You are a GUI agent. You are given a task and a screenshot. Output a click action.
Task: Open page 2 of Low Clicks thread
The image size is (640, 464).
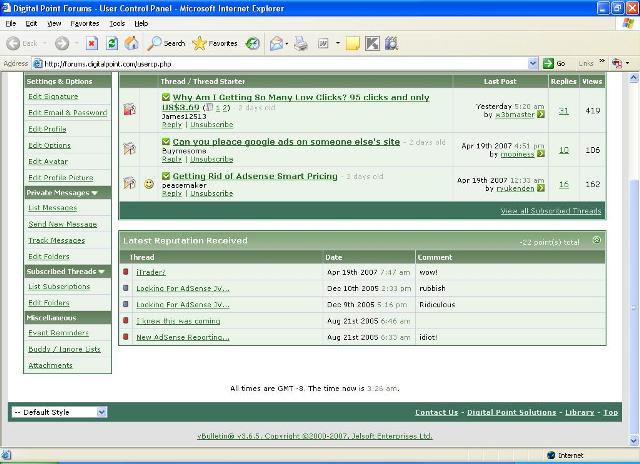(x=224, y=108)
